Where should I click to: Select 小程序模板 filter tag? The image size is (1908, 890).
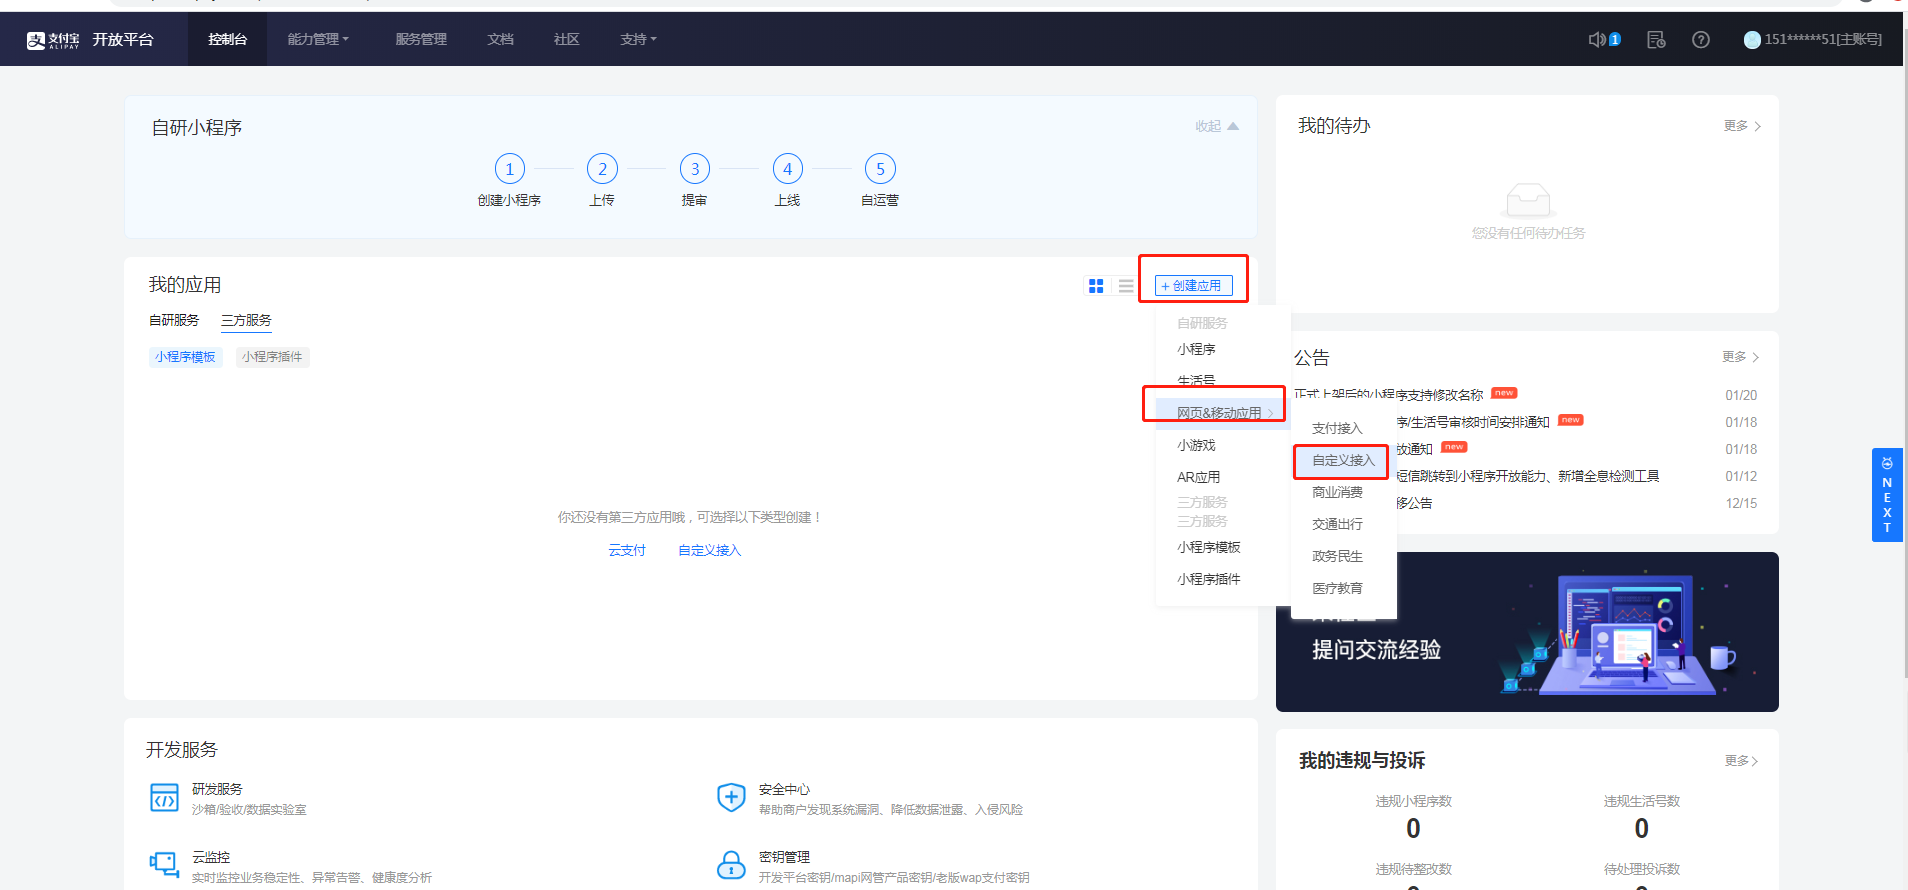(x=185, y=357)
